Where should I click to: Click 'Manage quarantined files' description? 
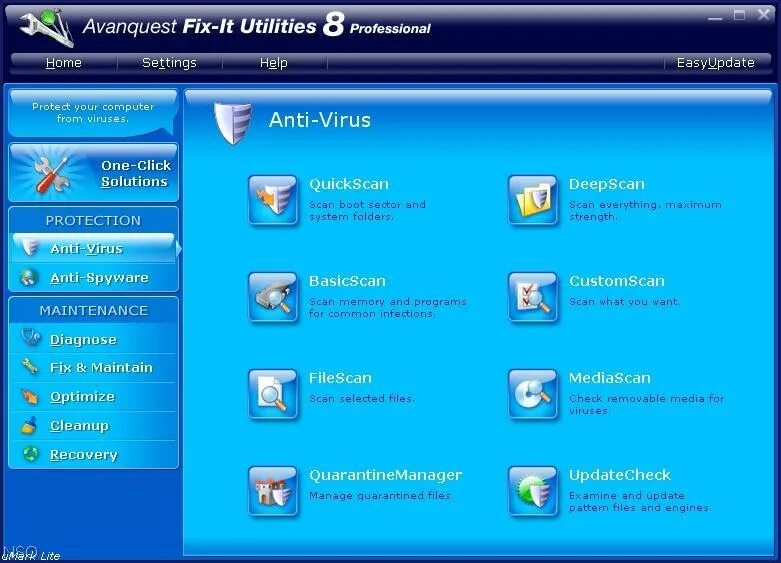381,496
